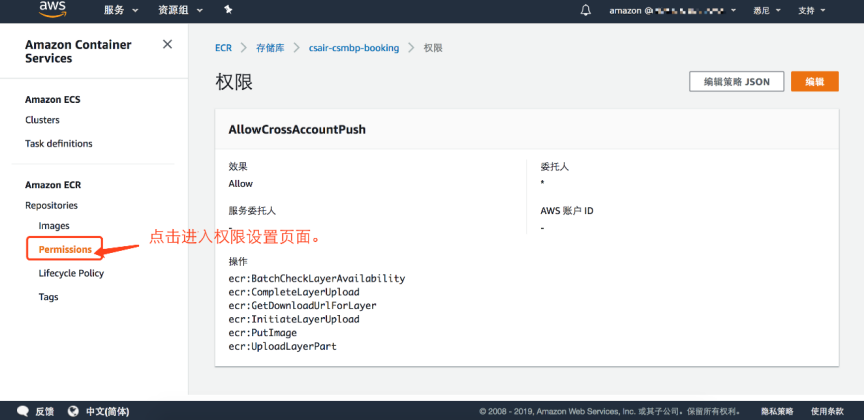Viewport: 864px width, 420px height.
Task: Expand the 资源组 resource groups menu
Action: point(180,10)
